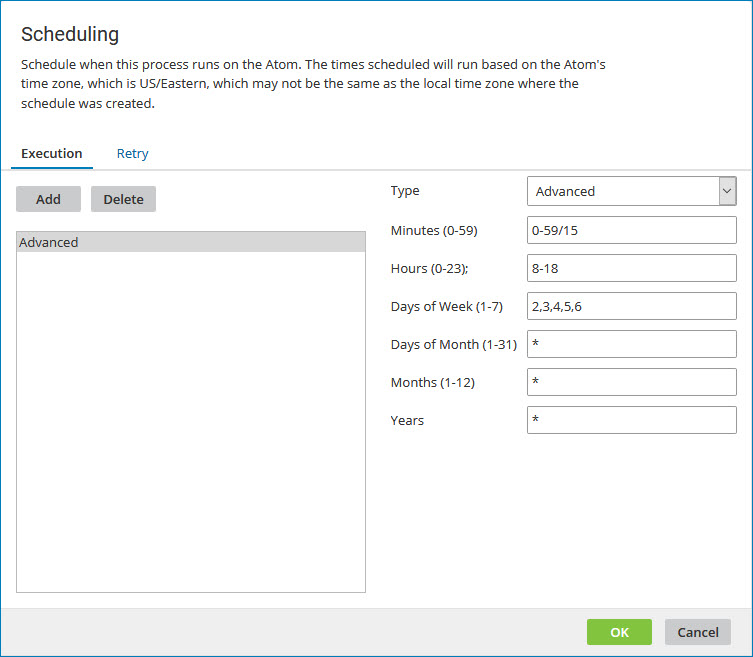Click empty space in the schedule list
The height and width of the screenshot is (657, 753).
[x=190, y=420]
